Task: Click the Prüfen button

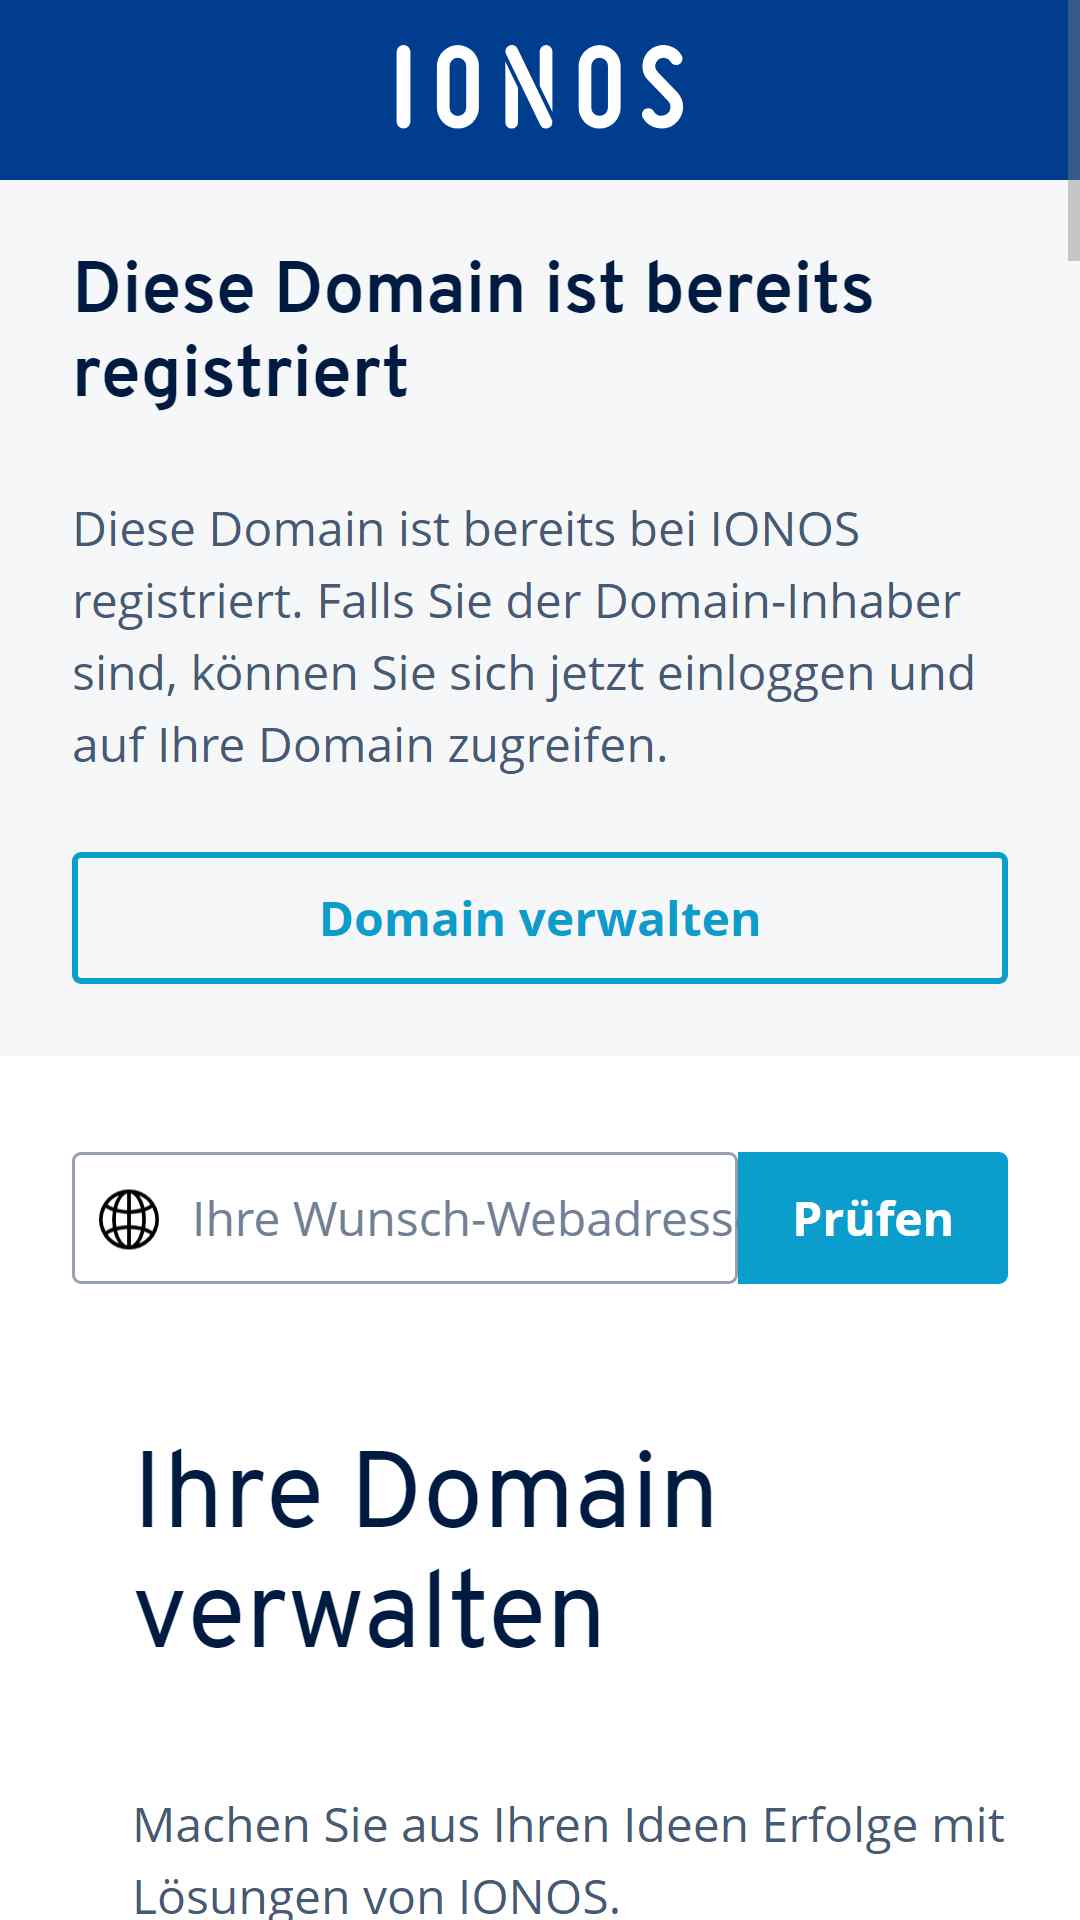Action: click(x=873, y=1218)
